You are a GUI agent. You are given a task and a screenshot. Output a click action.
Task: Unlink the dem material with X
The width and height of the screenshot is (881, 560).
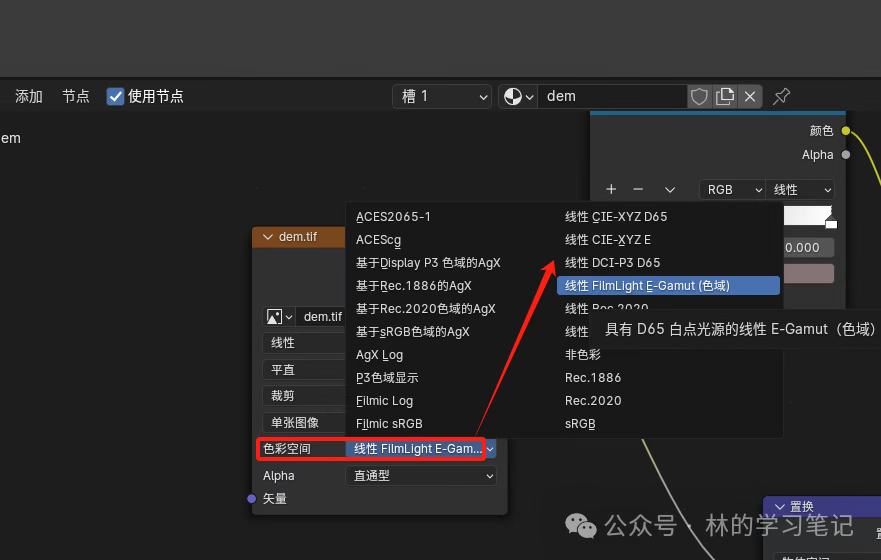point(750,96)
